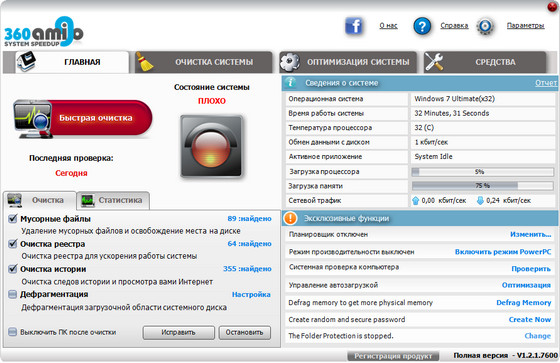Start Быстрая очистка quick cleanup
The image size is (560, 363).
click(83, 118)
